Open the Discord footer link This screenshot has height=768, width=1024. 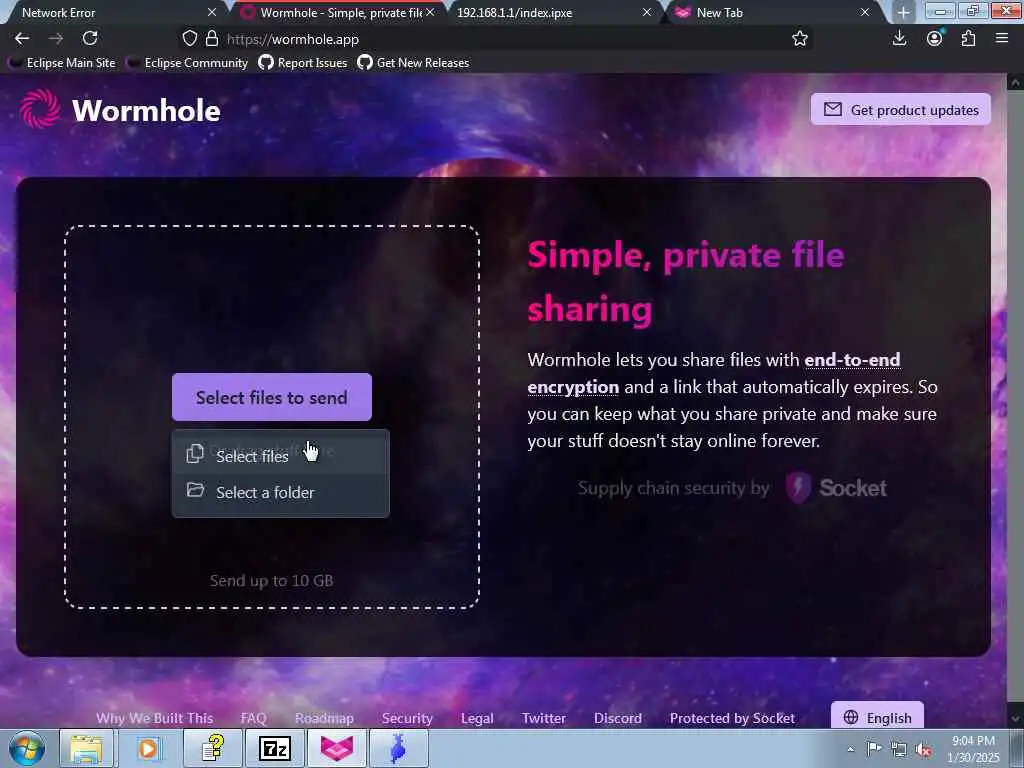(x=618, y=718)
